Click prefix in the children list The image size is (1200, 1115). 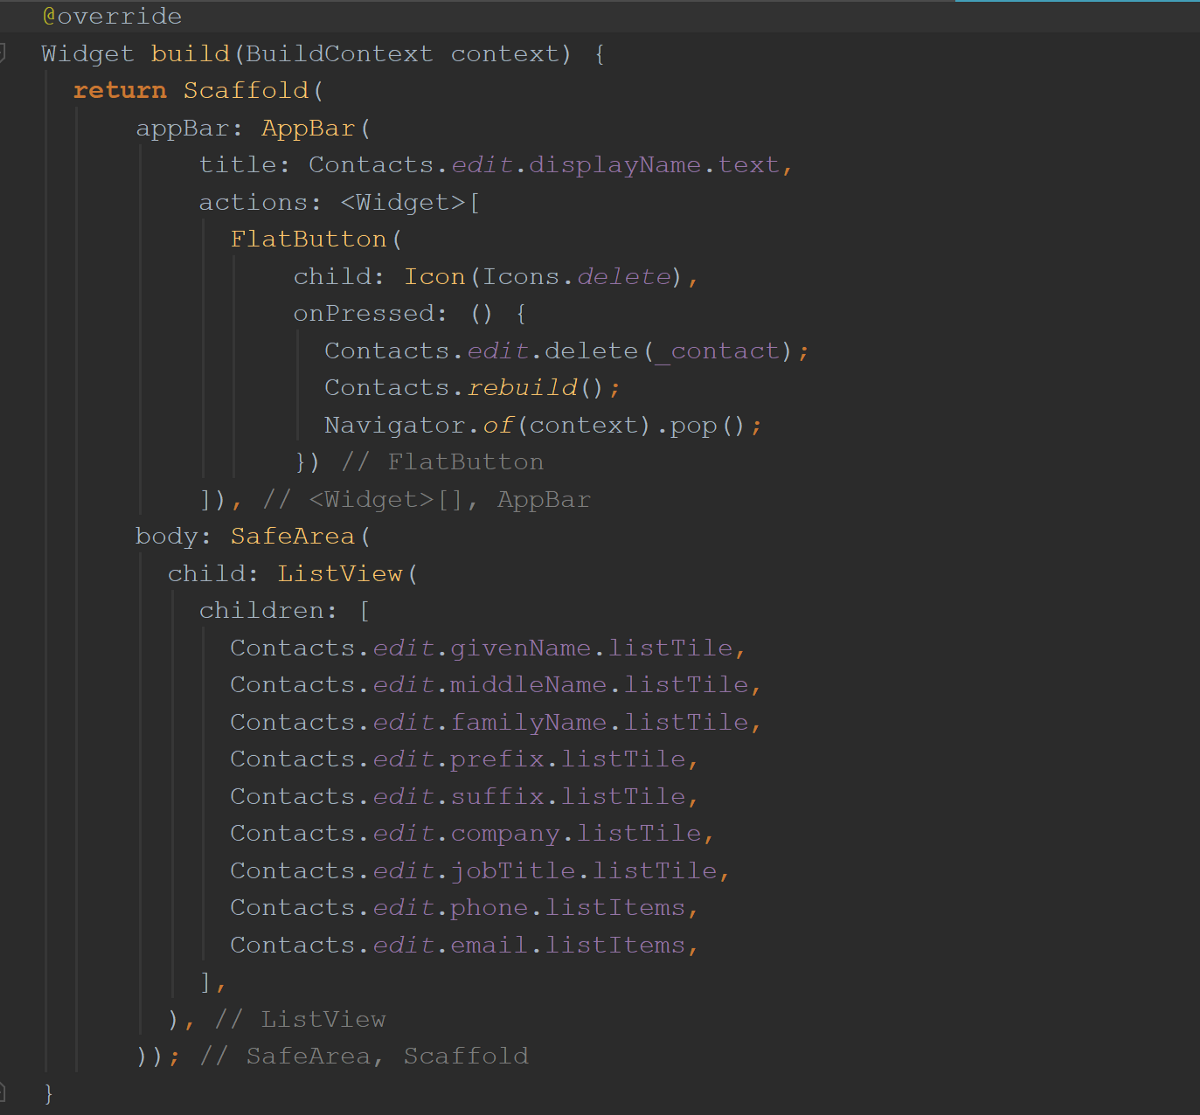[x=497, y=759]
